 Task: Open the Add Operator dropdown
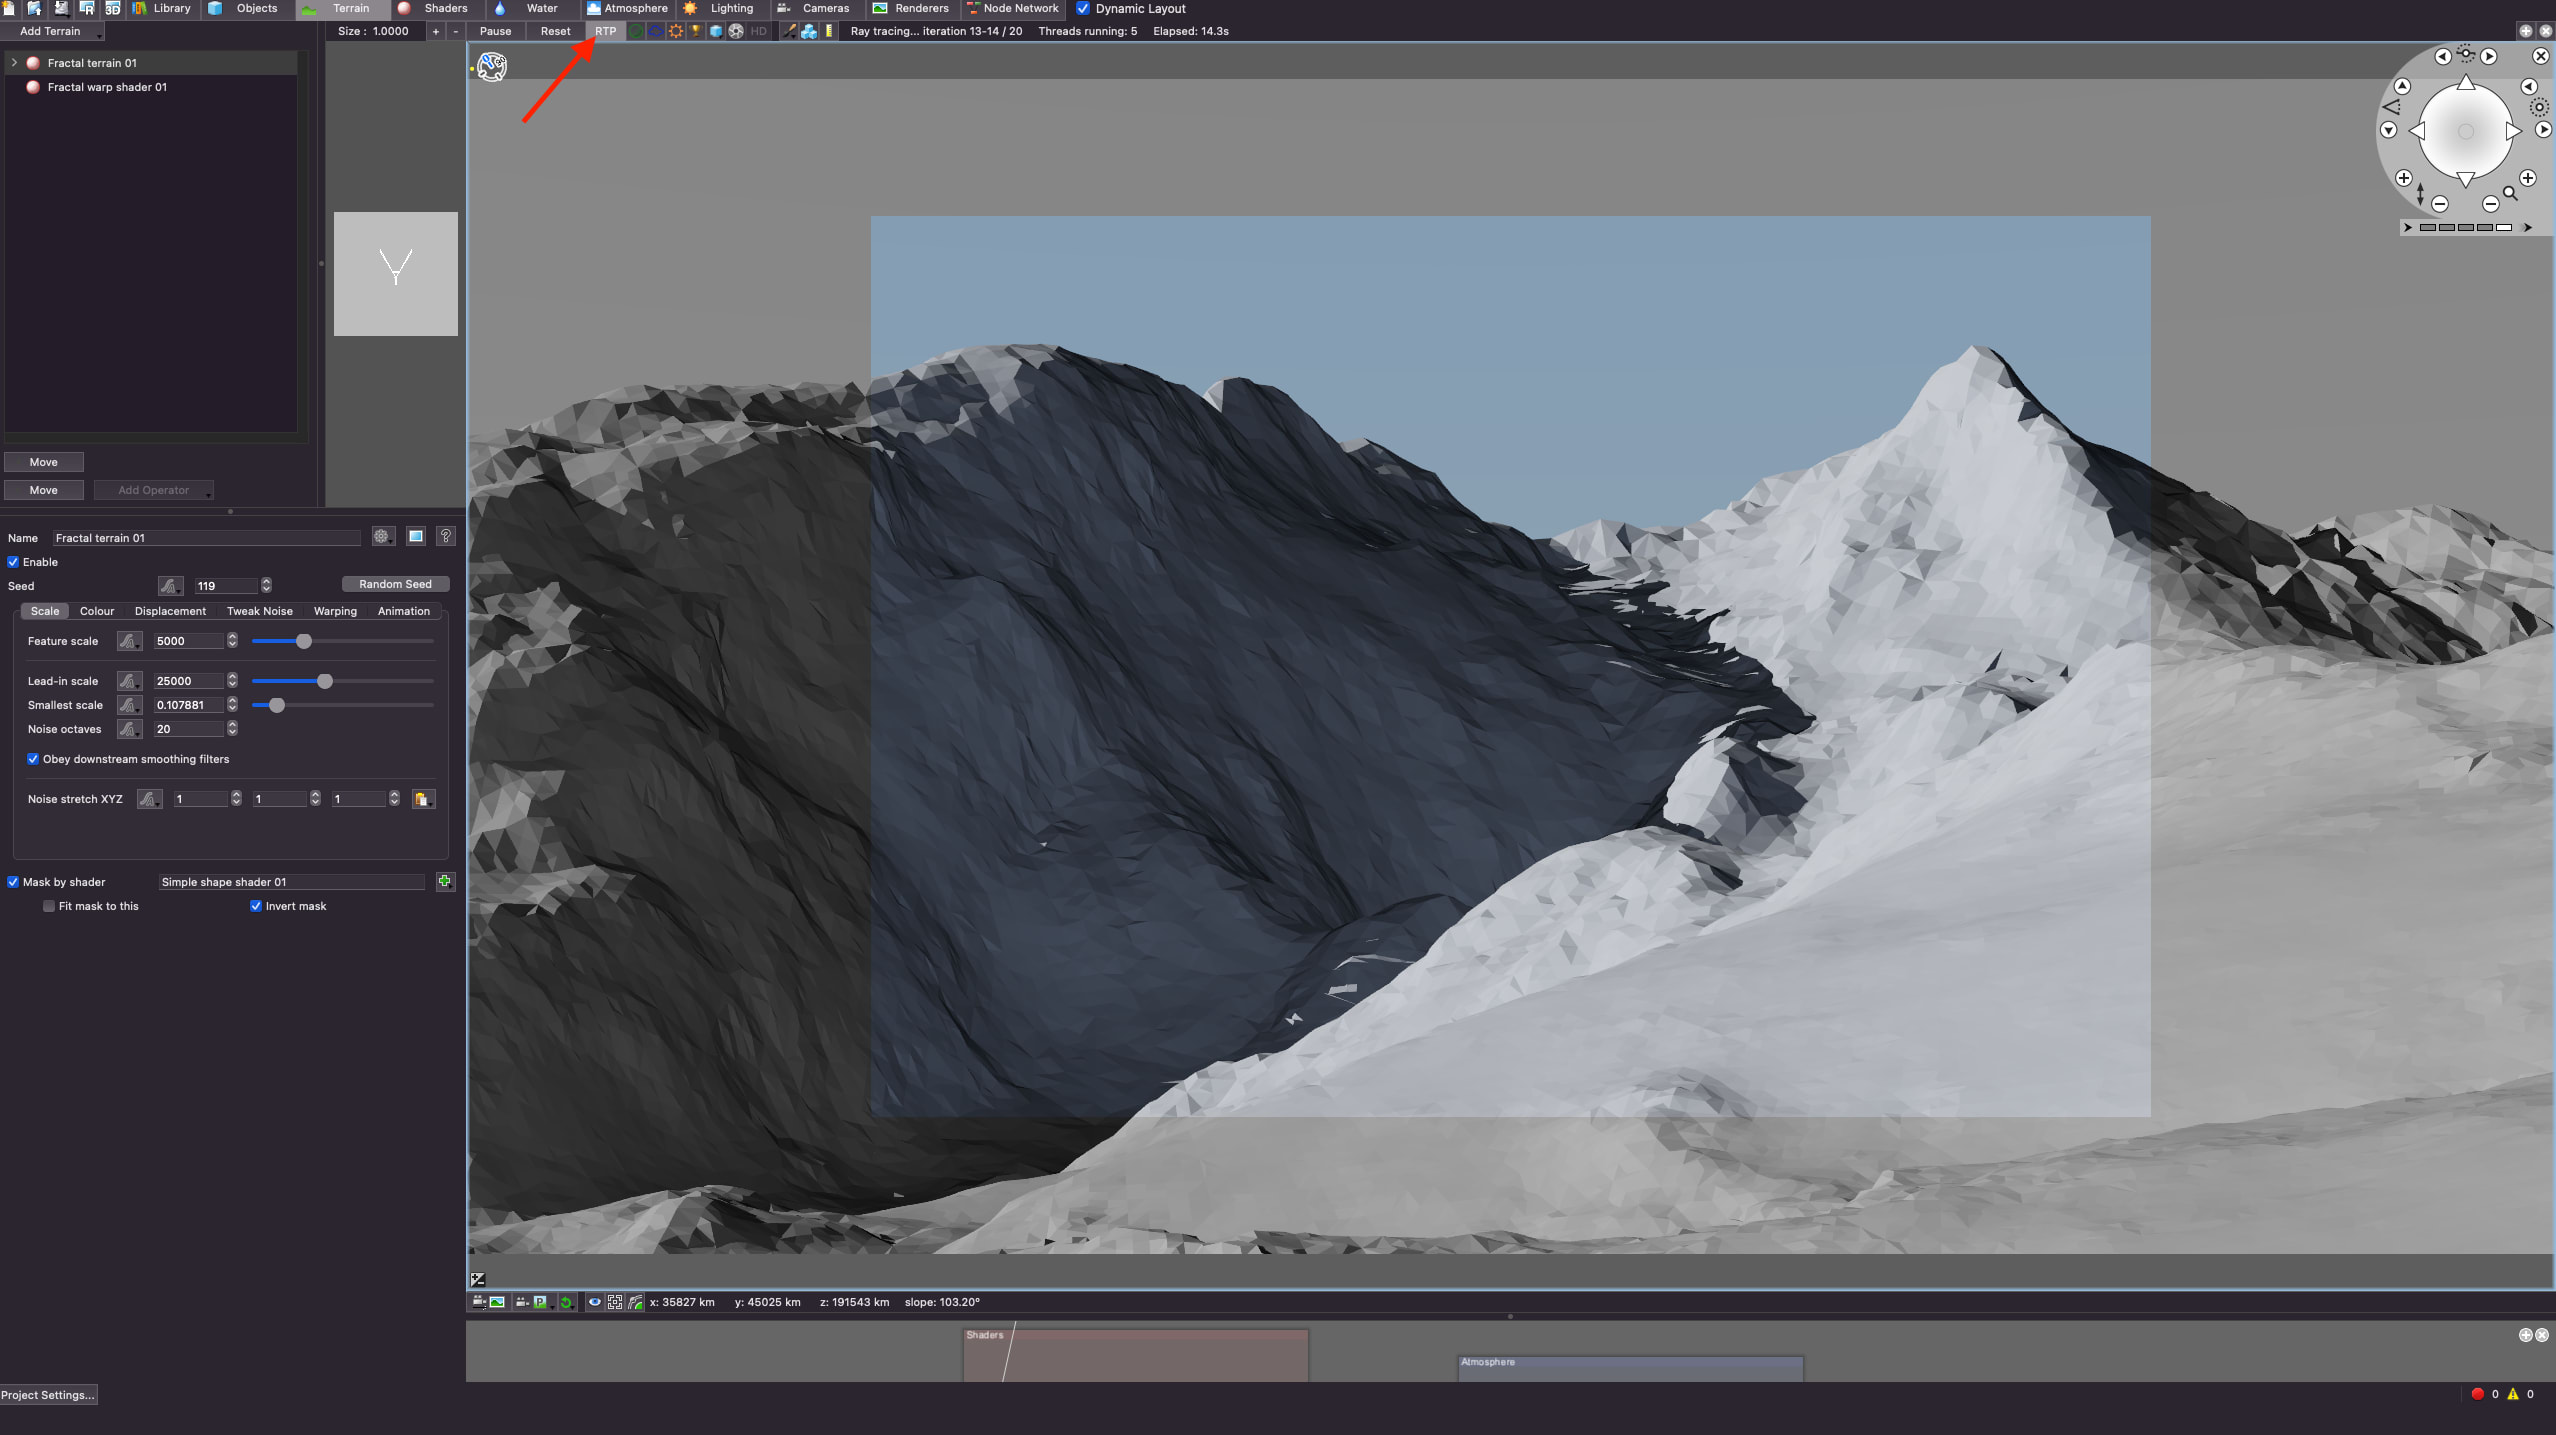click(153, 490)
